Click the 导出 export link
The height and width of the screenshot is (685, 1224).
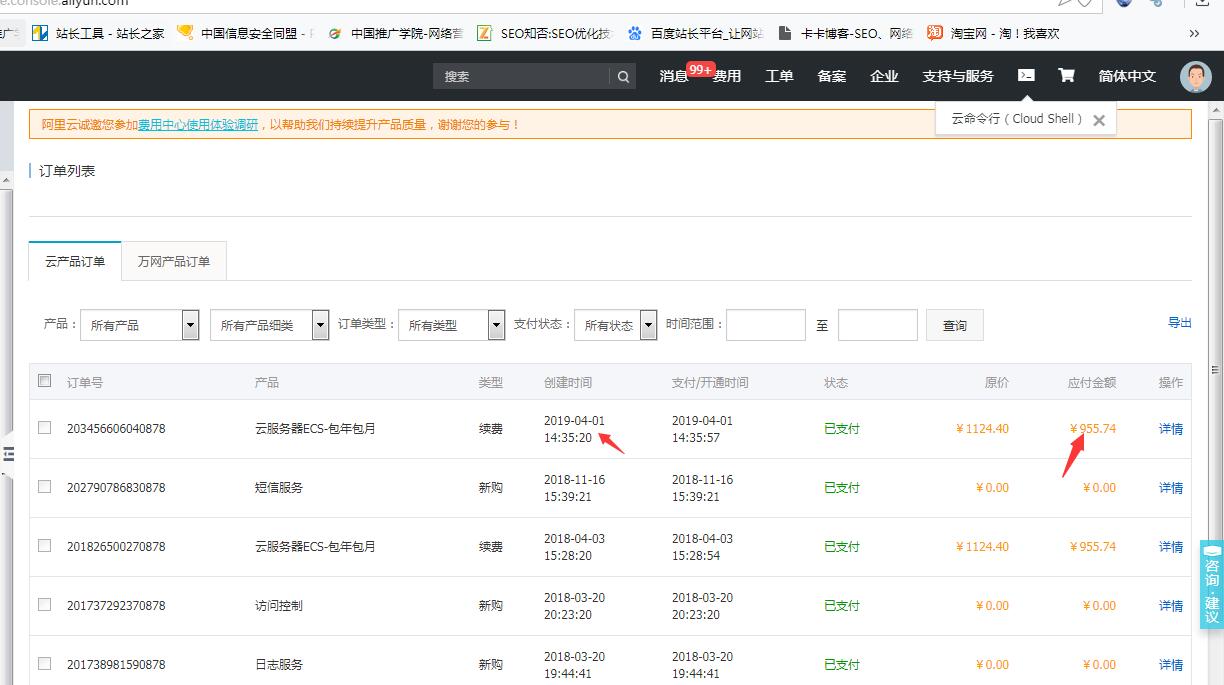pyautogui.click(x=1180, y=323)
